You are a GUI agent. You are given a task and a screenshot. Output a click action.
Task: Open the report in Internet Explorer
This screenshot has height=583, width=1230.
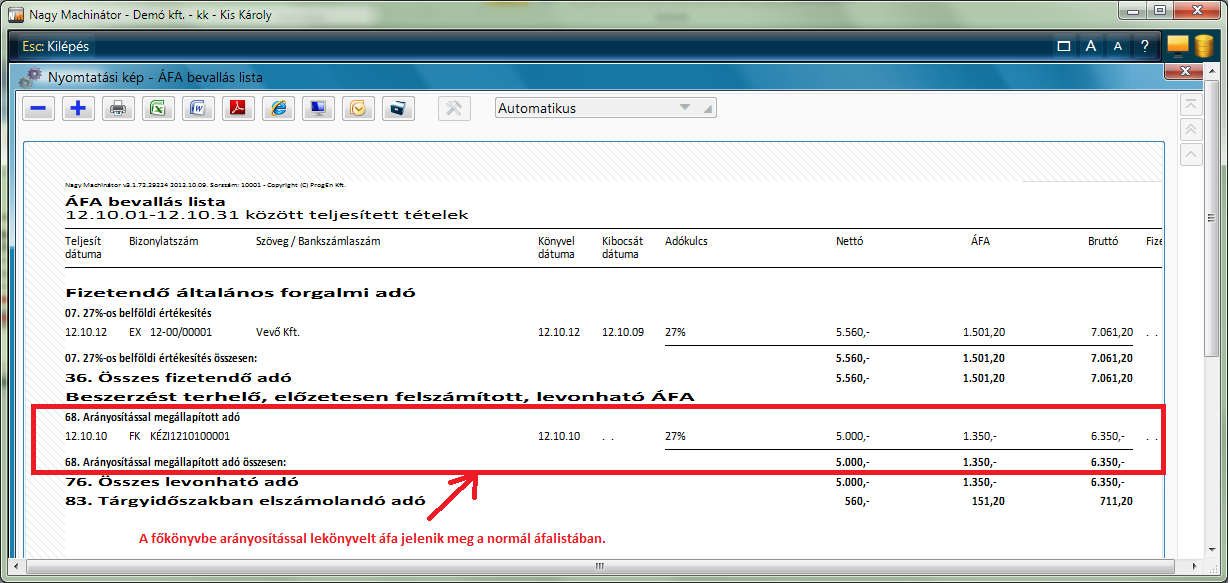pyautogui.click(x=278, y=109)
